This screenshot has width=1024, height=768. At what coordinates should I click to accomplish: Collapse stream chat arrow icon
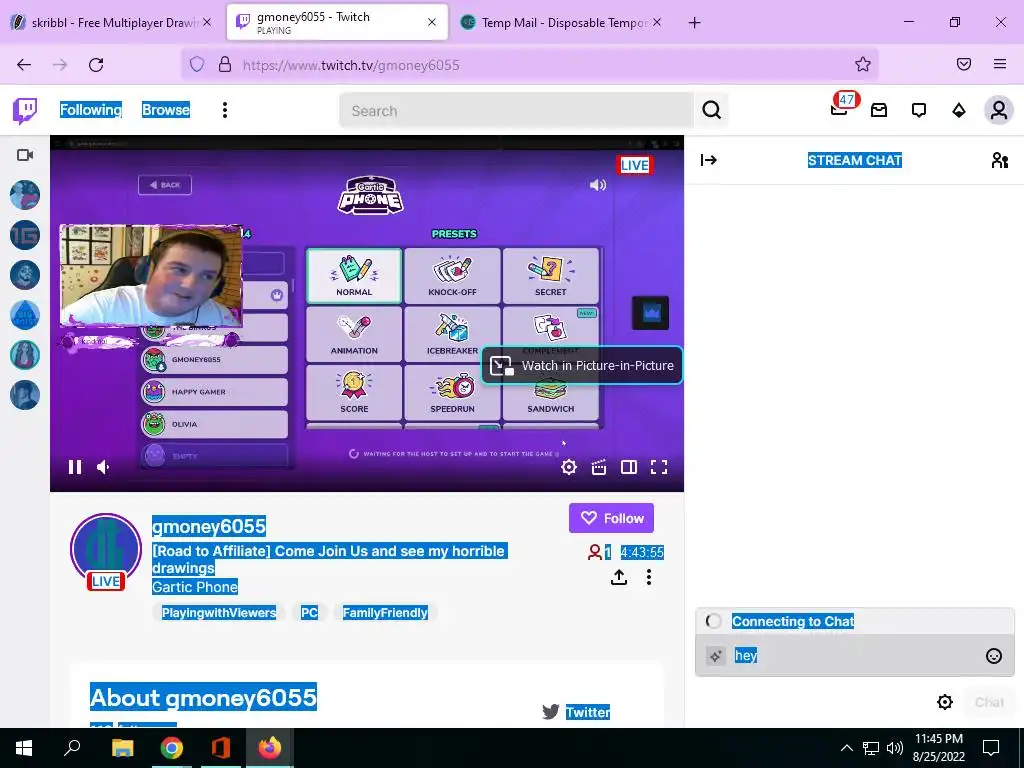(709, 160)
